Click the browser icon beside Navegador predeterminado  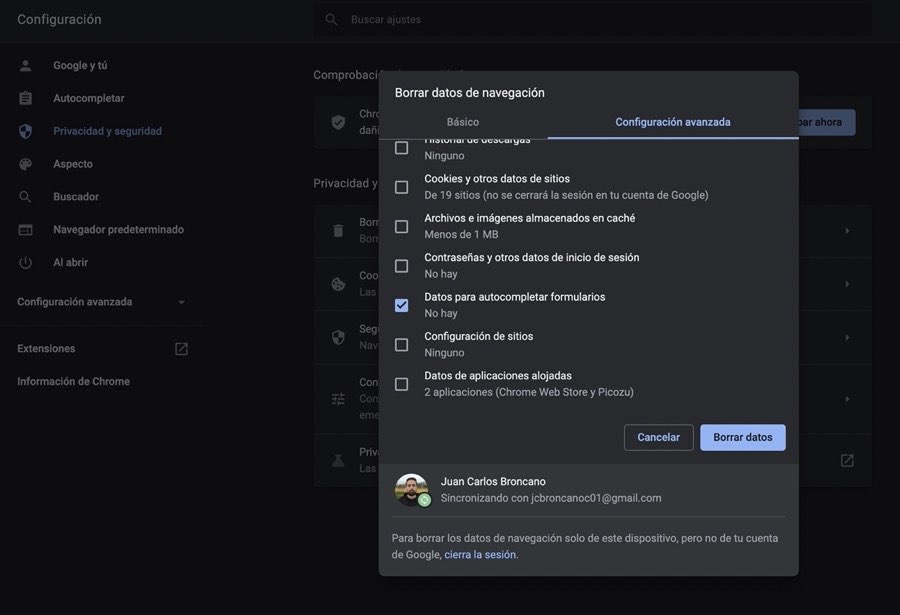25,230
